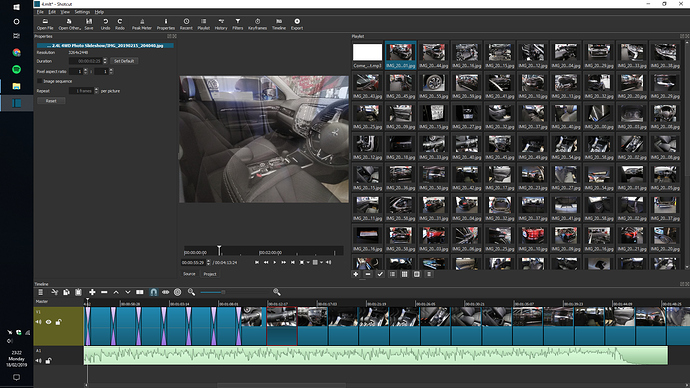Image resolution: width=690 pixels, height=388 pixels.
Task: Lock the V1 video track
Action: click(58, 322)
